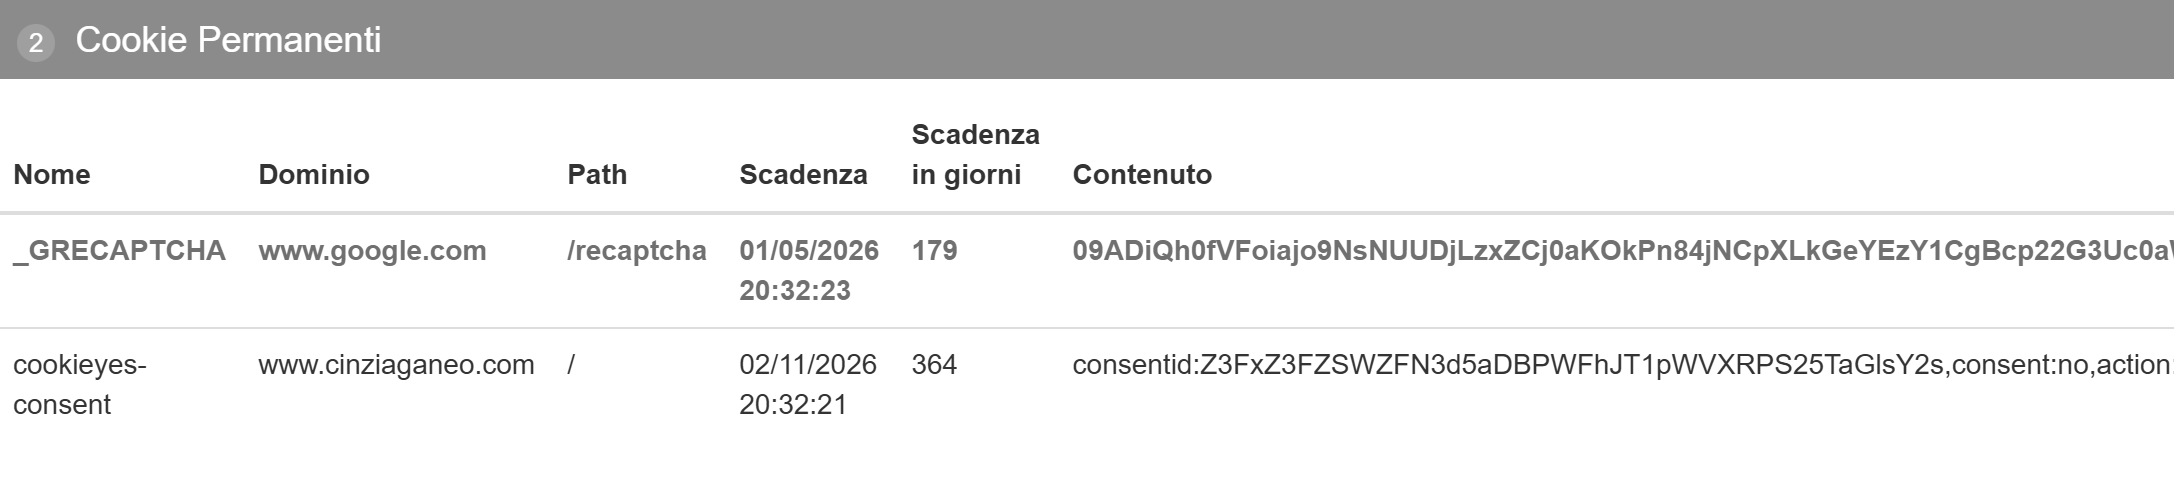Select the _GRECAPTCHA cookie name
2174x482 pixels.
(120, 251)
